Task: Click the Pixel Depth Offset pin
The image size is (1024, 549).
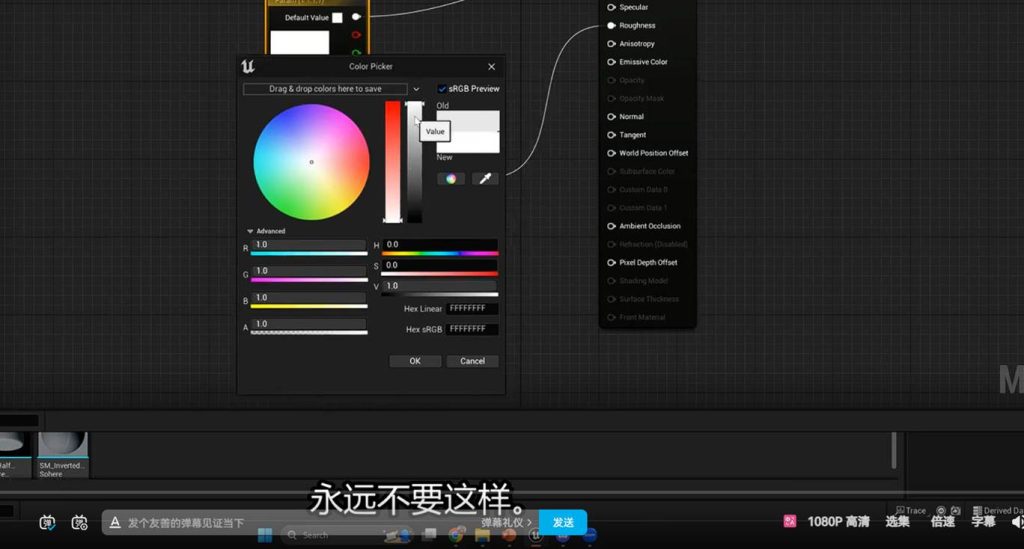Action: pyautogui.click(x=611, y=263)
